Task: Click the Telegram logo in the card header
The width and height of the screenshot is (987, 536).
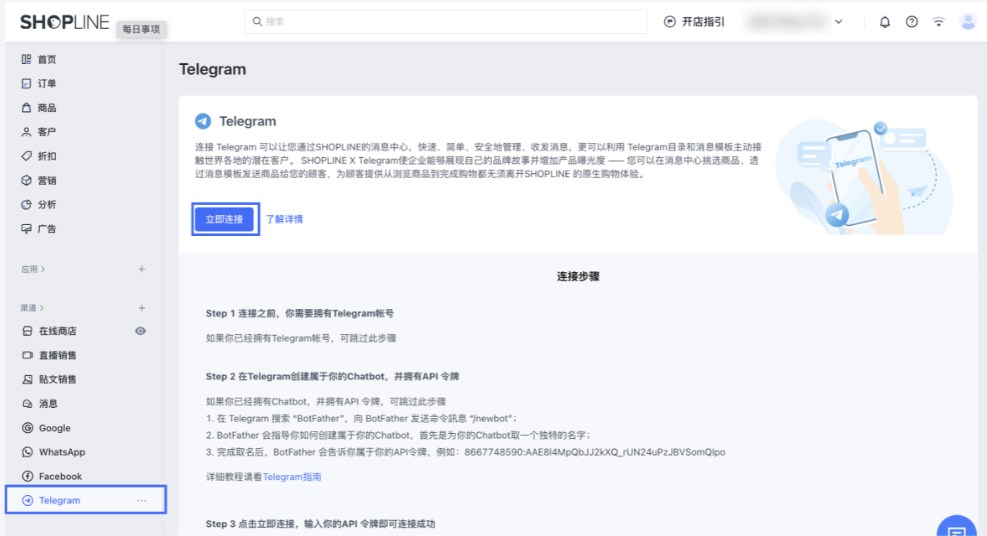Action: point(203,121)
